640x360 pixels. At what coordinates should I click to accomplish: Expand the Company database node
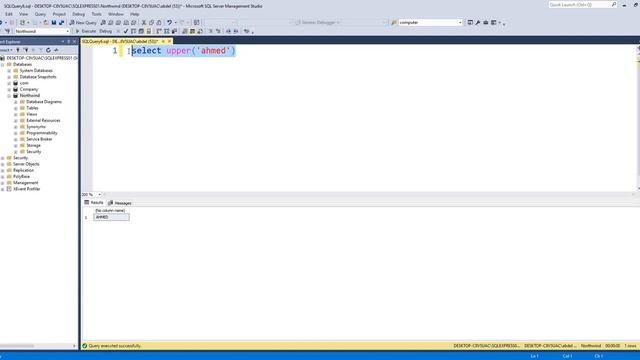click(x=9, y=89)
